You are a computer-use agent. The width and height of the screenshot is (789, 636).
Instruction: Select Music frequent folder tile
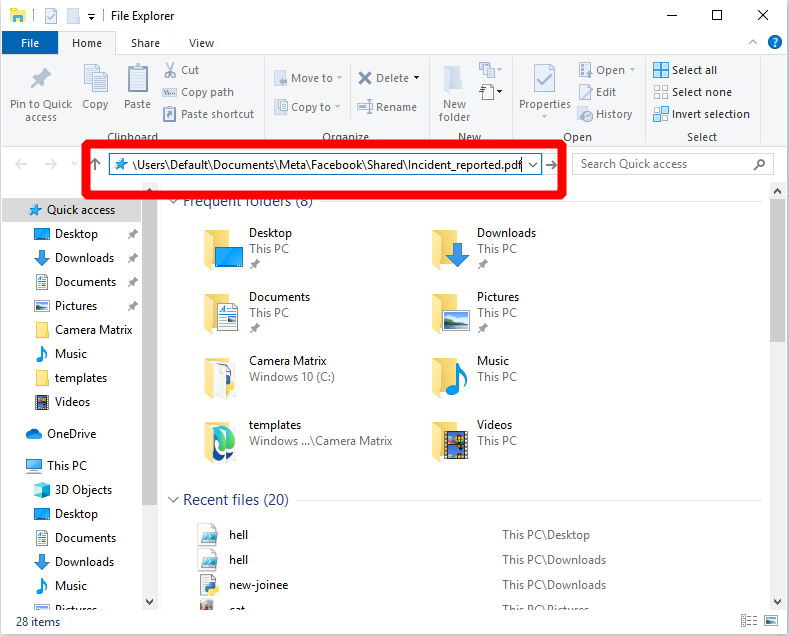click(x=475, y=376)
